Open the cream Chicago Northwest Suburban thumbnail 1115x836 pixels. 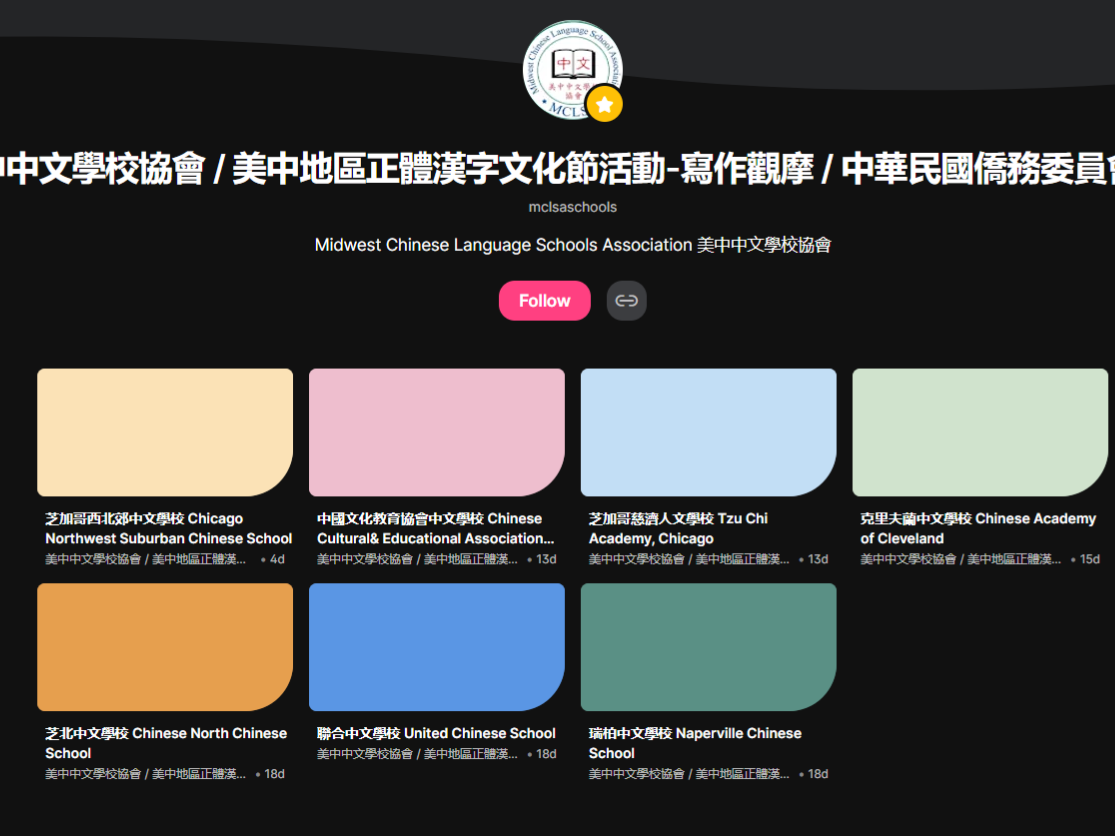pyautogui.click(x=165, y=432)
